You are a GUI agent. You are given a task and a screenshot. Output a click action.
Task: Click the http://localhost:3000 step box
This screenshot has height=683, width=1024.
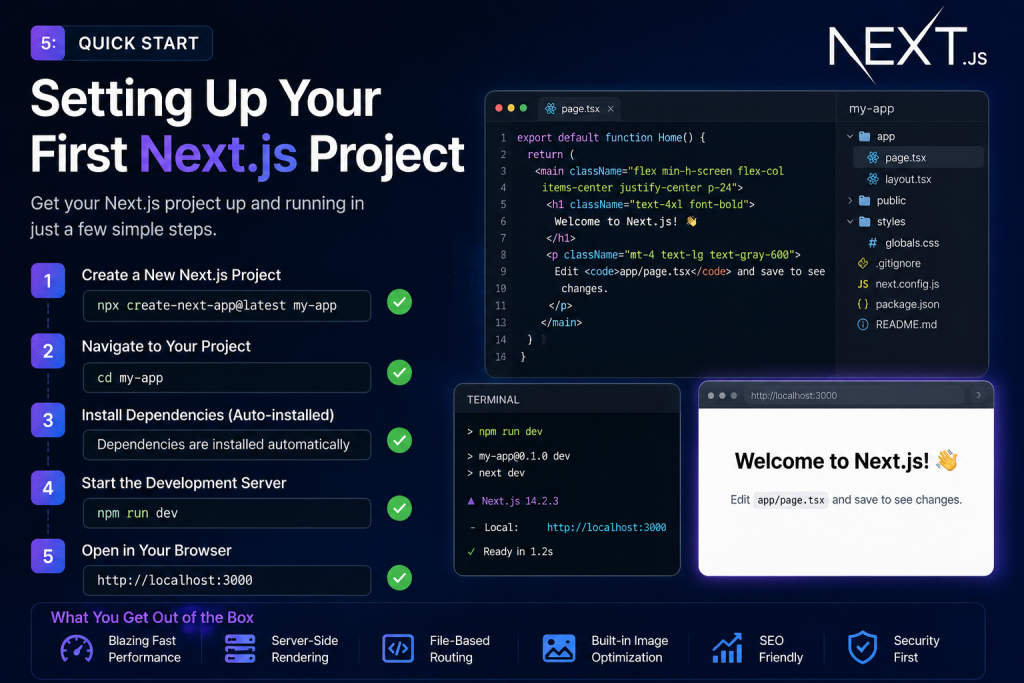point(227,580)
